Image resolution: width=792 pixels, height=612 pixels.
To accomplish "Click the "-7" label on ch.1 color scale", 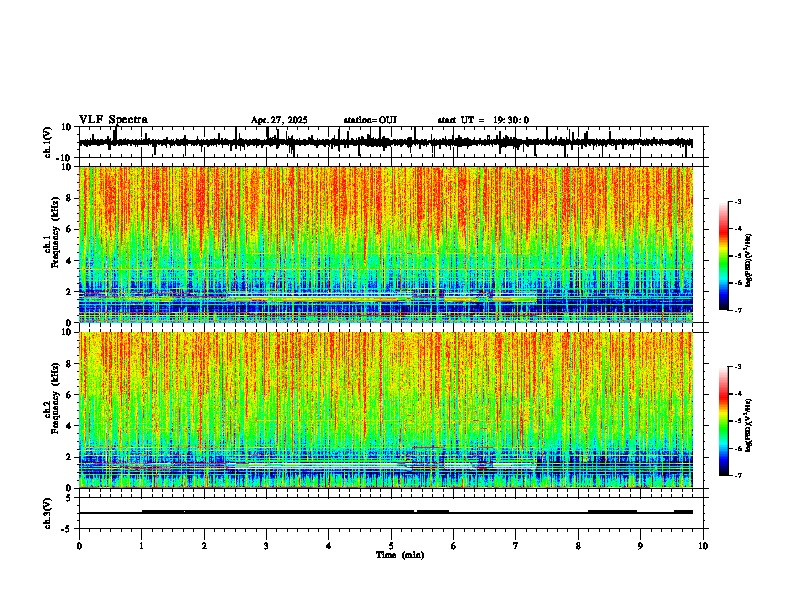I will 737,310.
